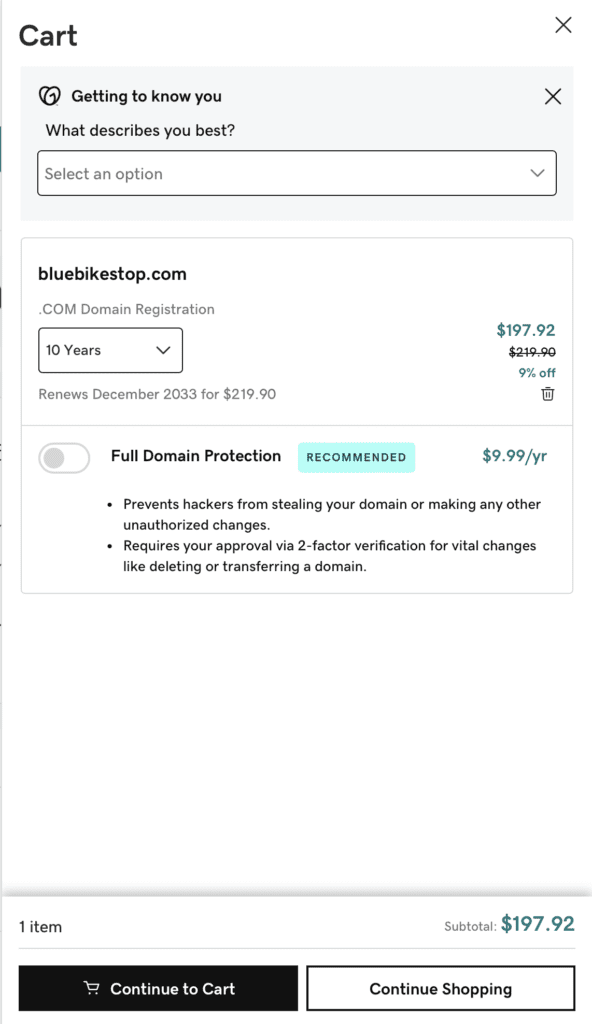The width and height of the screenshot is (592, 1024).
Task: Click Continue Shopping button
Action: coord(440,988)
